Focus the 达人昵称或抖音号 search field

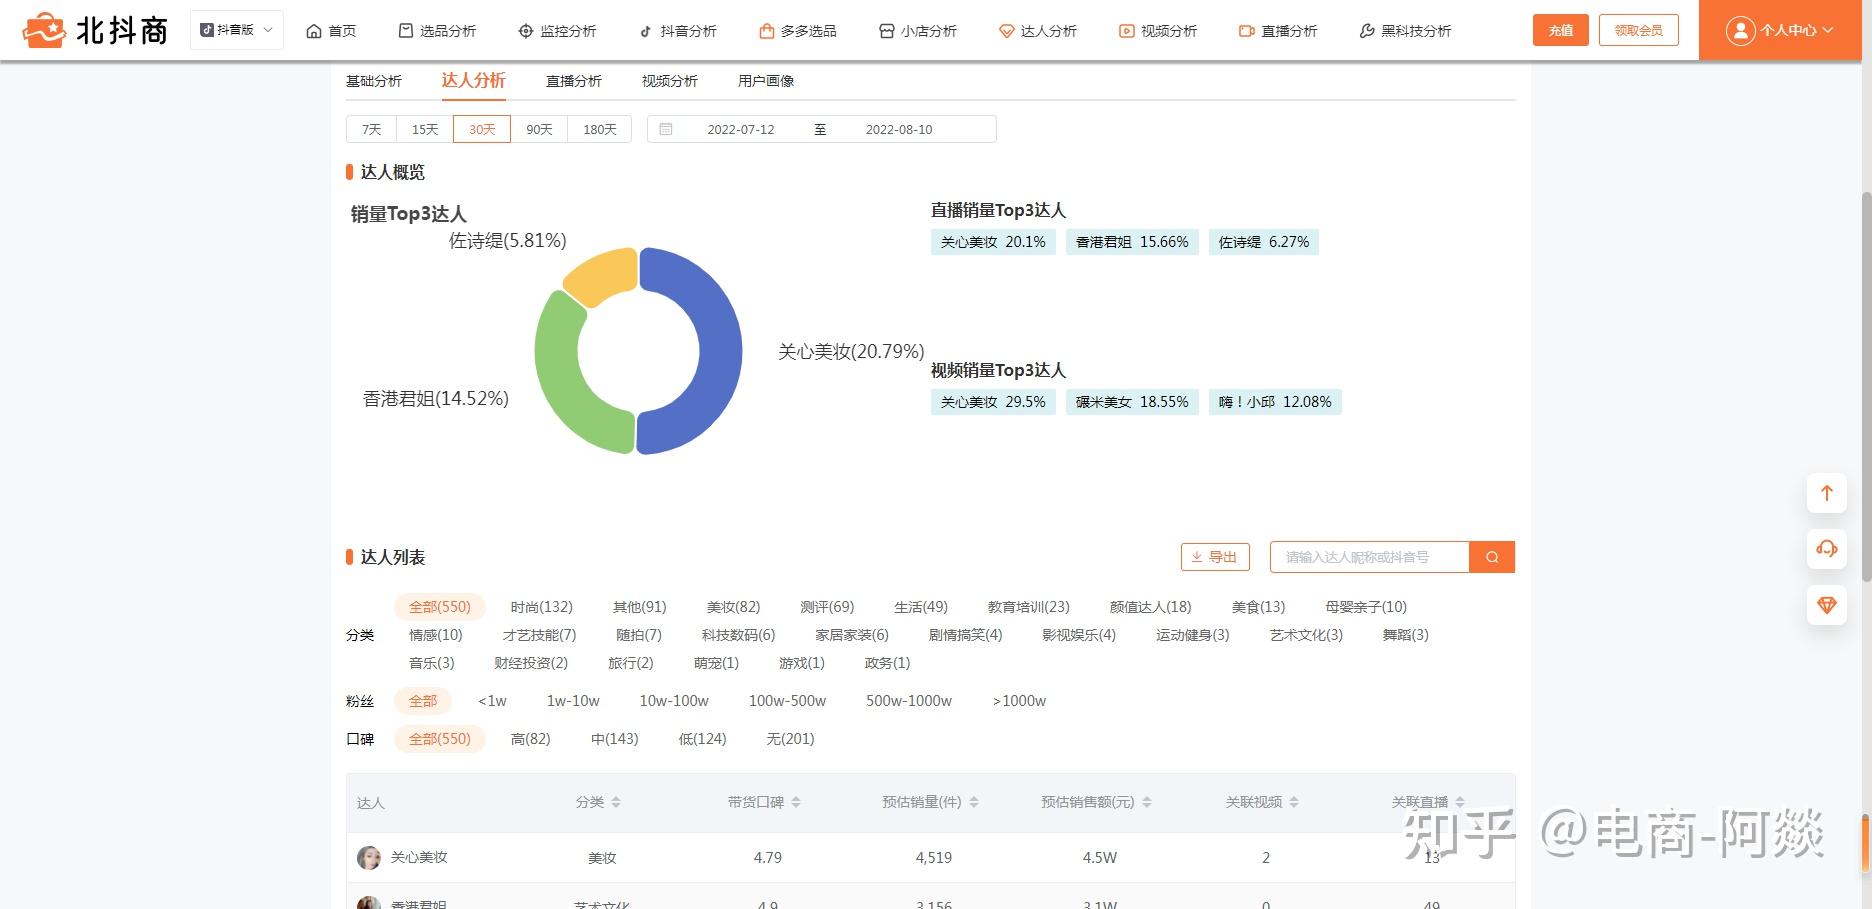[x=1369, y=557]
